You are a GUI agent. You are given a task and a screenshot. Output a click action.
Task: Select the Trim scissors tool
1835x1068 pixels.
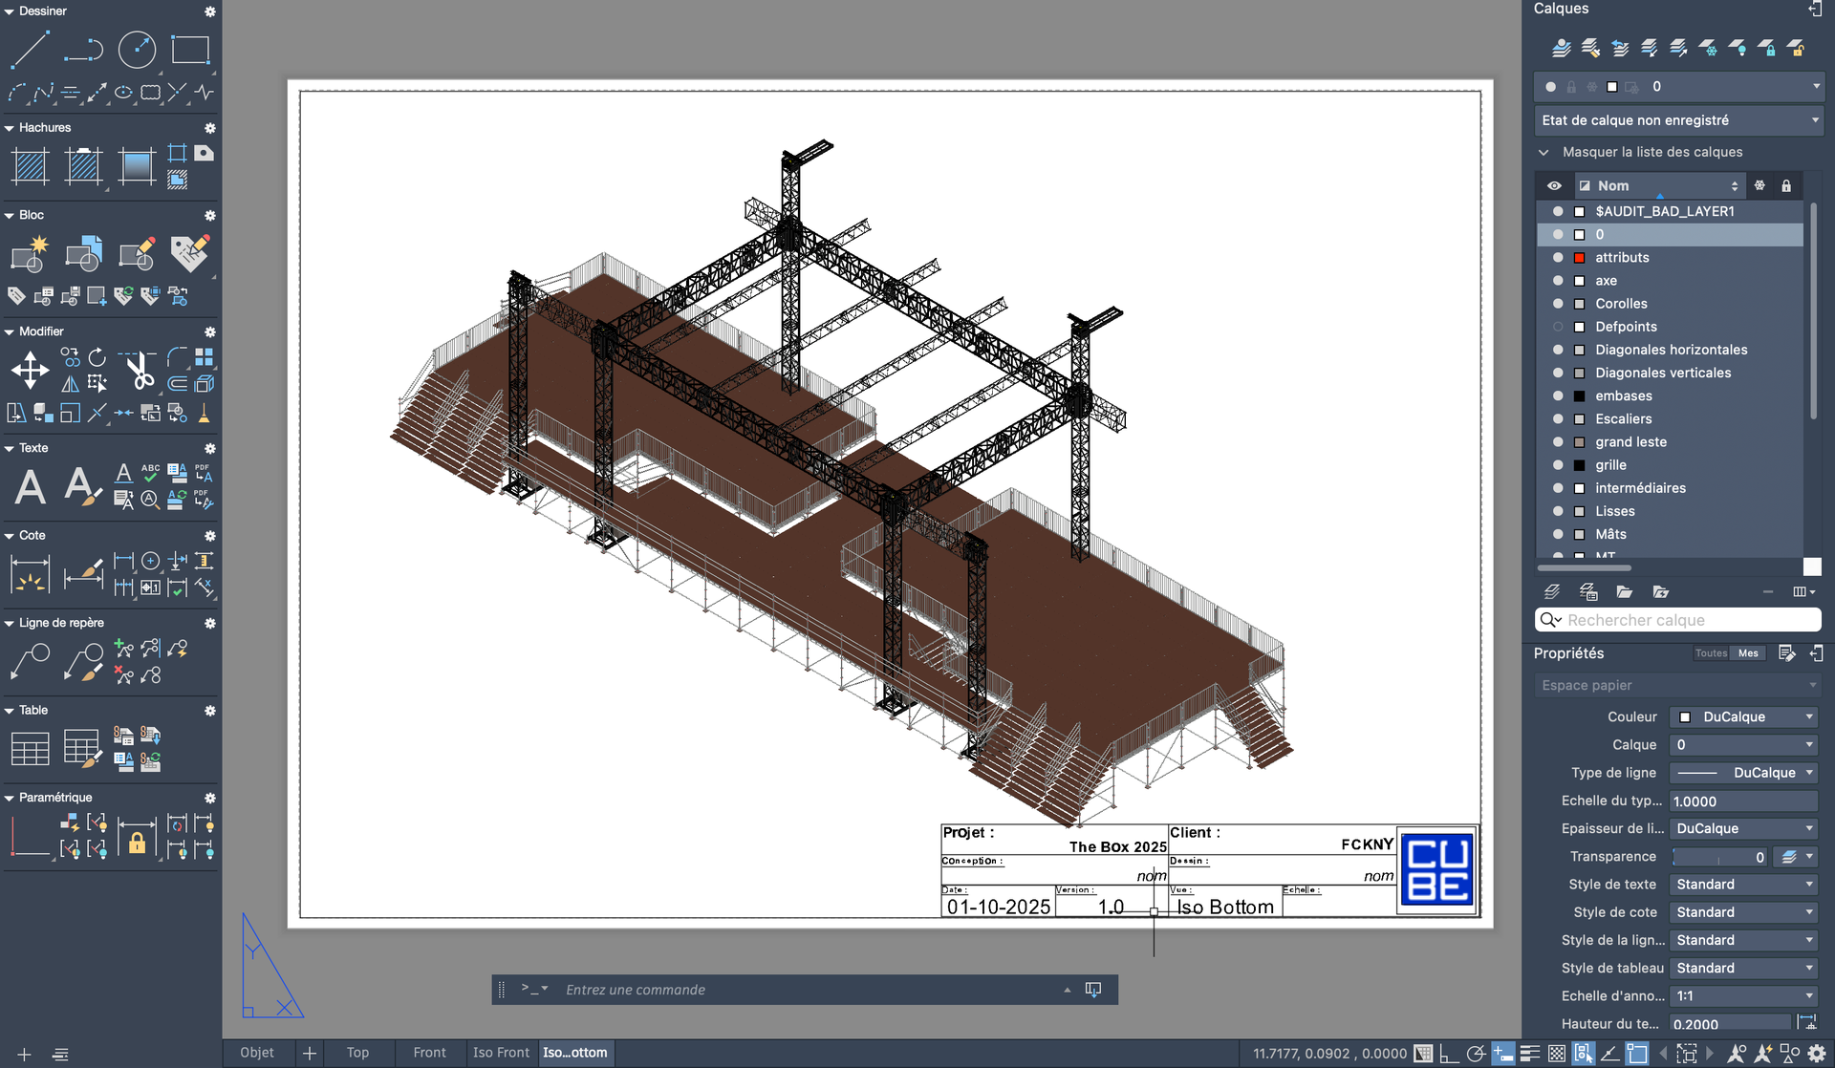pos(139,371)
